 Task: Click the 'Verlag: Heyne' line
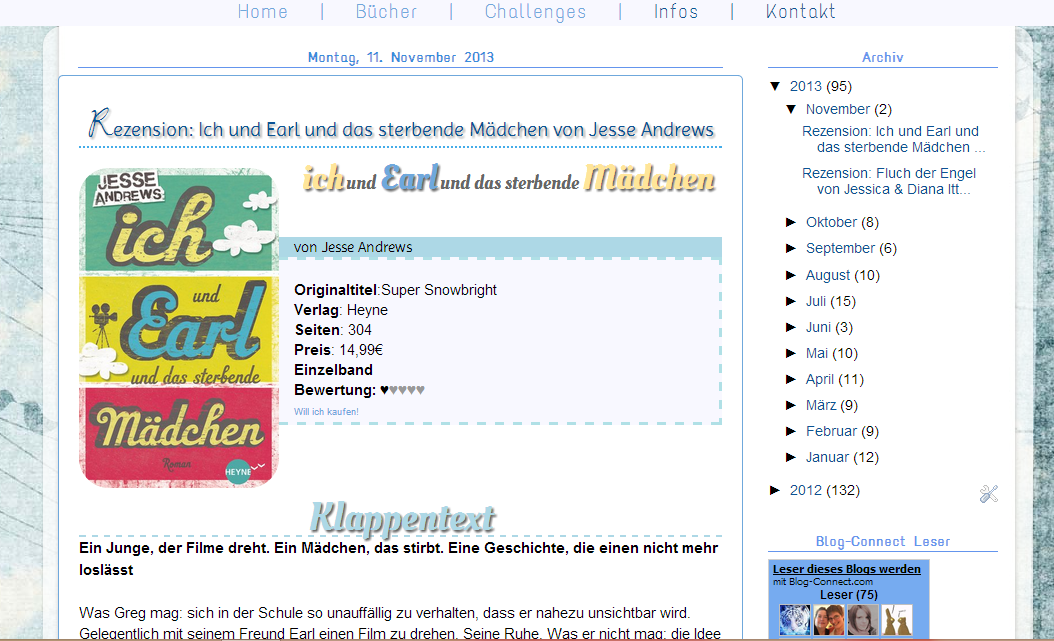tap(341, 310)
